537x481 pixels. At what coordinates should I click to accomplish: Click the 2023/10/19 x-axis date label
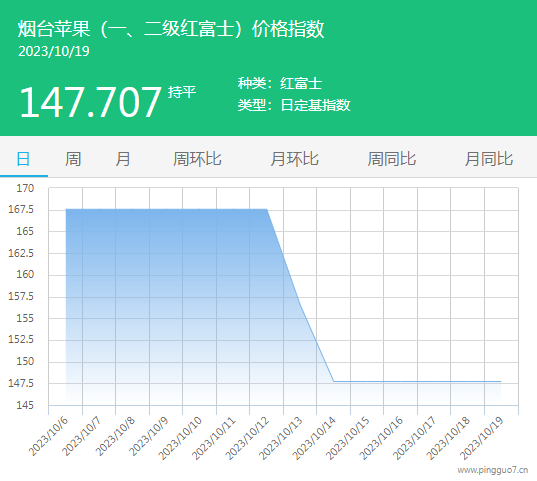[x=481, y=438]
